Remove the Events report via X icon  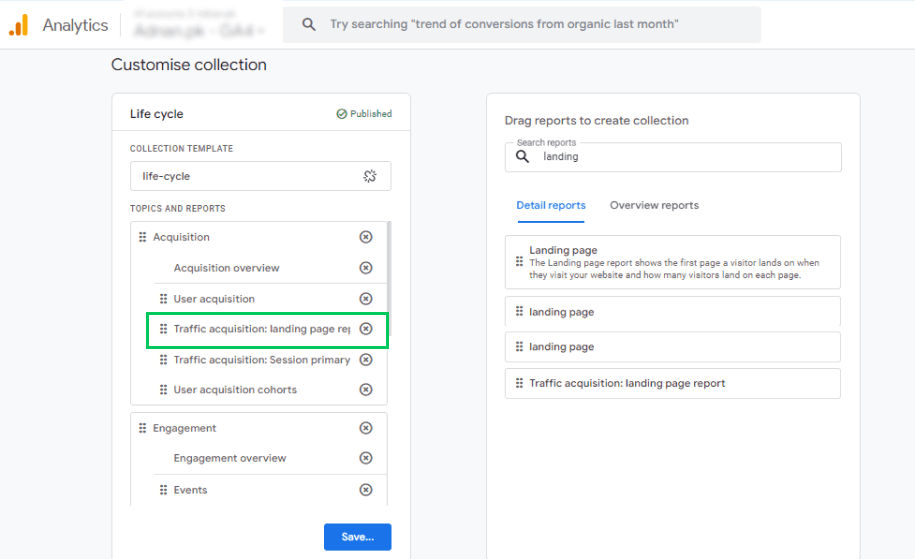366,490
